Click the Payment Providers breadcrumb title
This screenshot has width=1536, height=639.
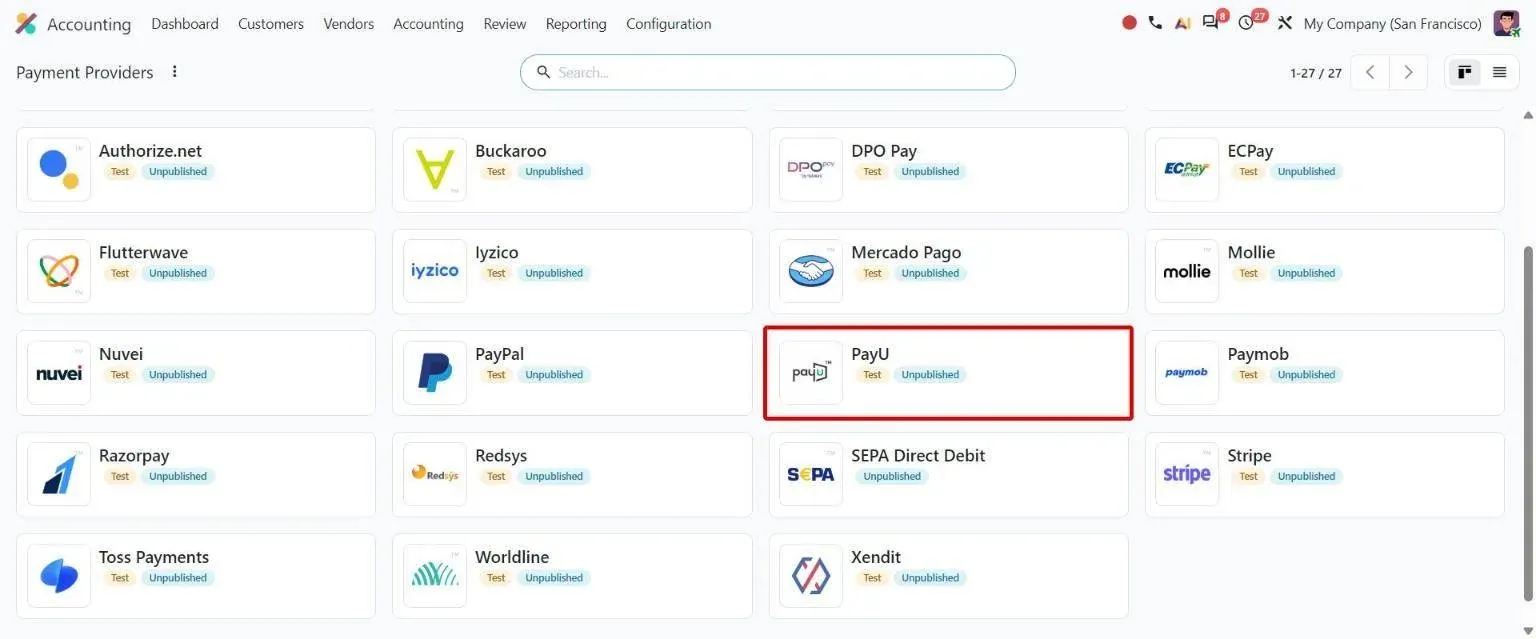tap(85, 72)
